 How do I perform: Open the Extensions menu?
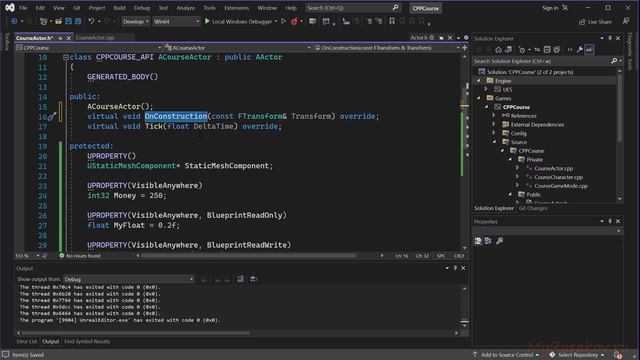click(x=236, y=8)
